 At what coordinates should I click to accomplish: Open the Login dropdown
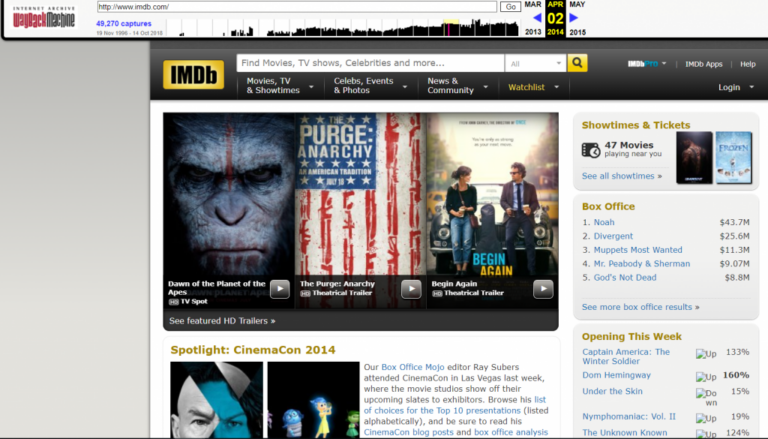click(x=736, y=87)
